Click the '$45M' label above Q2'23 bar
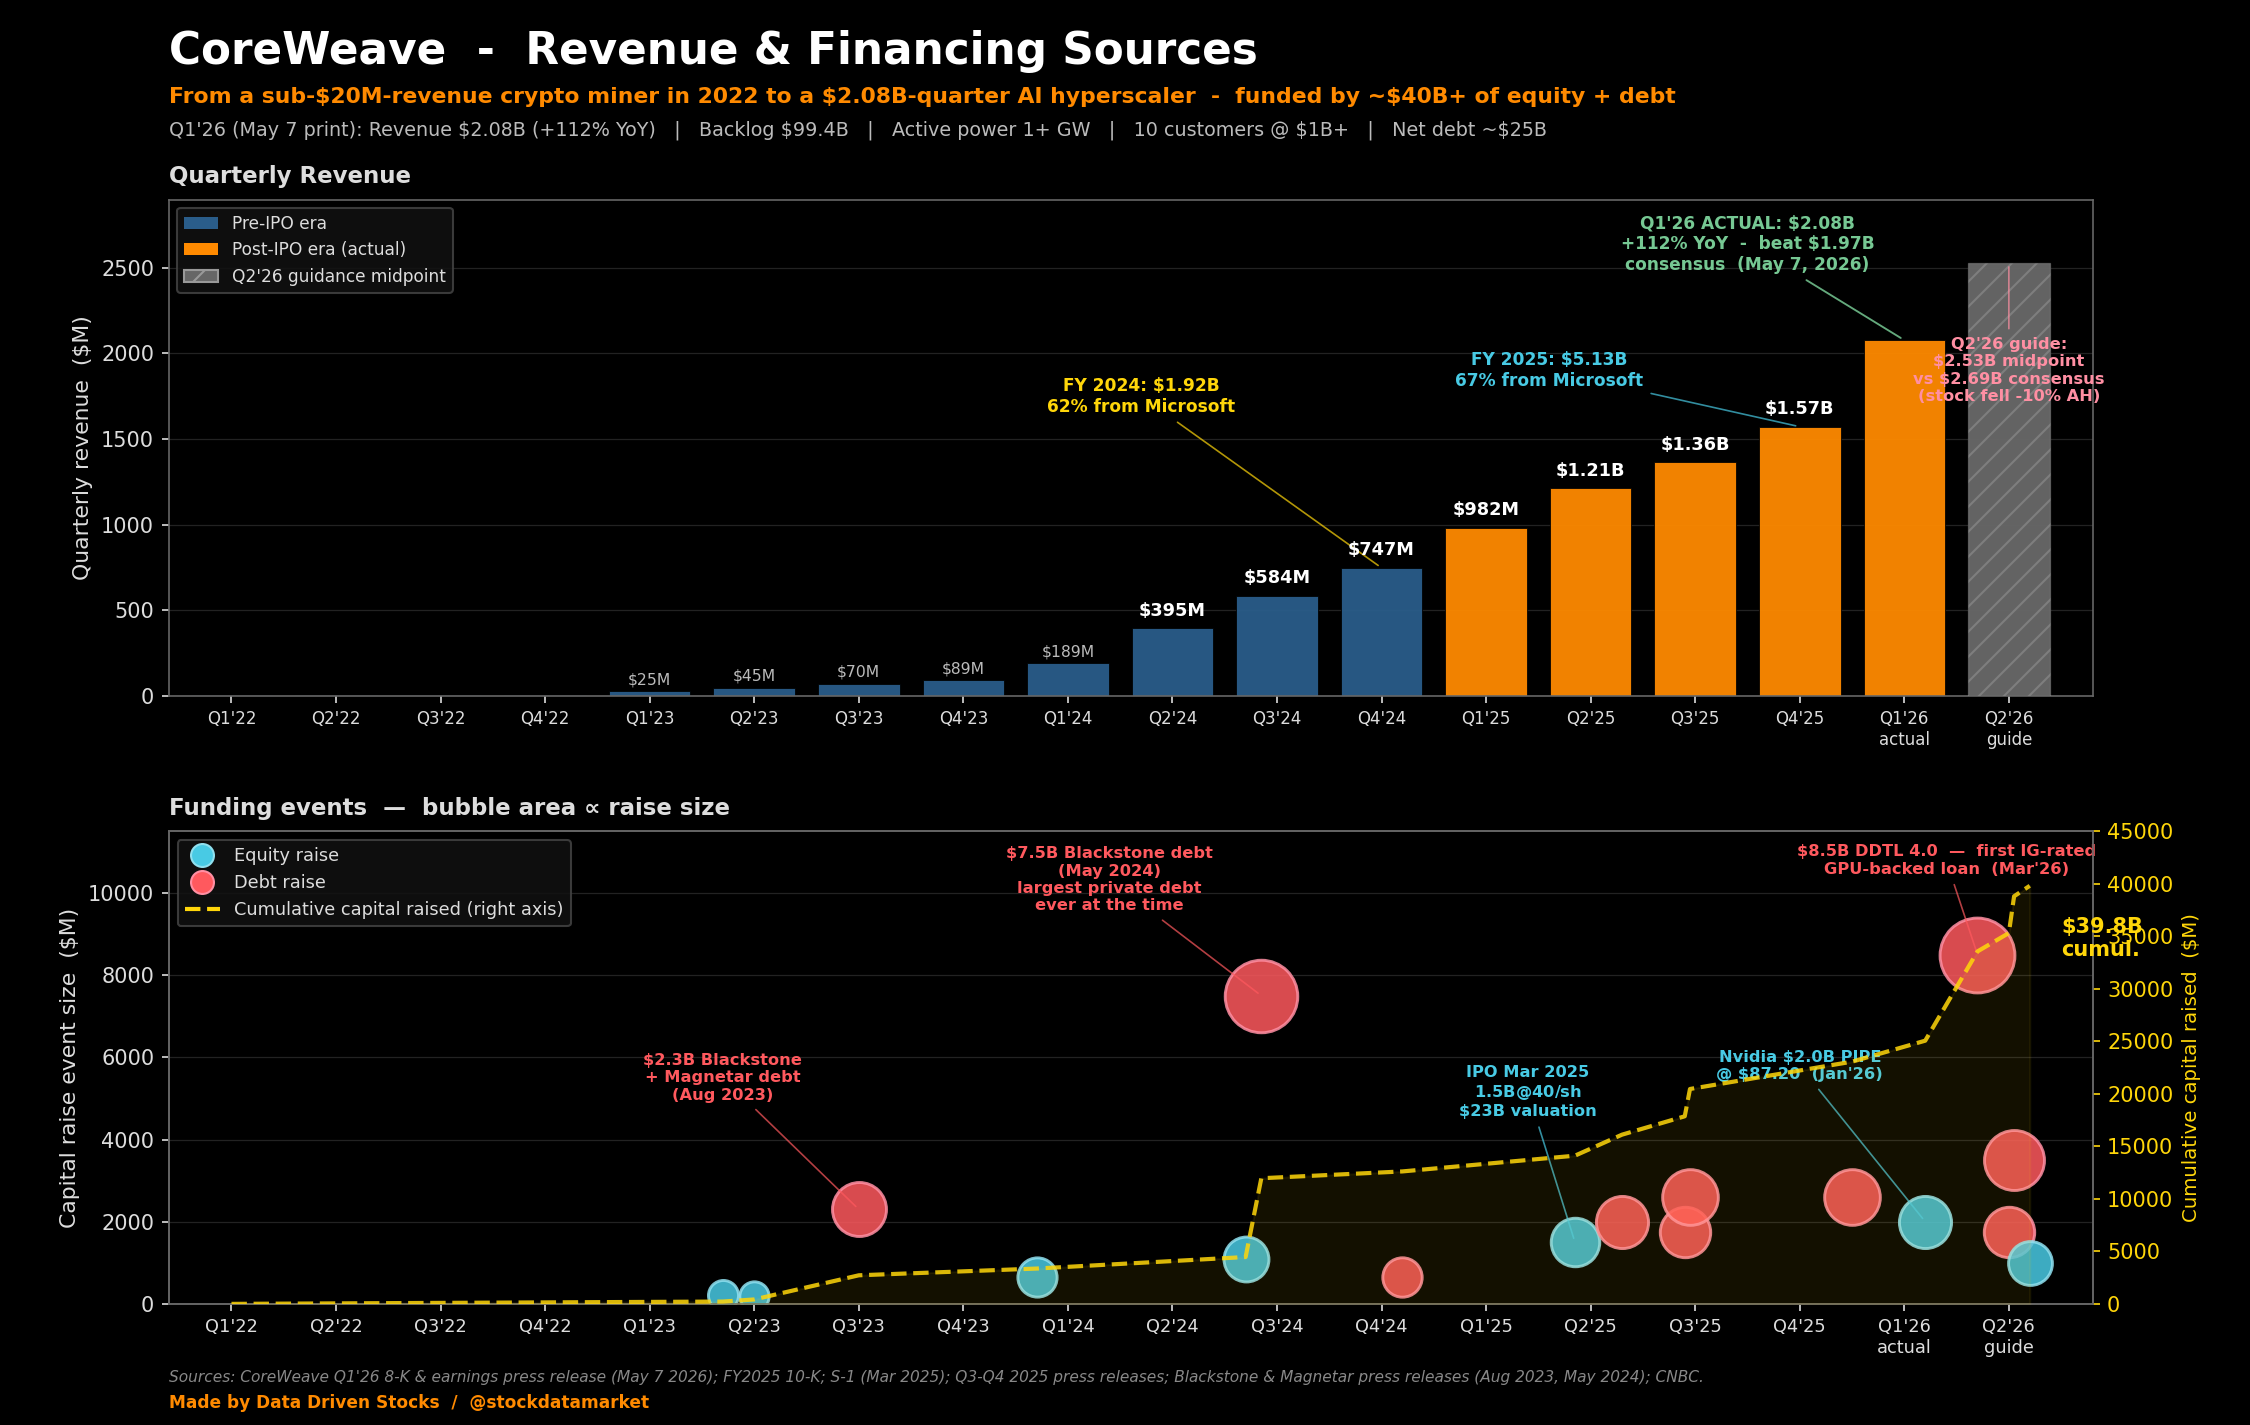Screen dimensions: 2250x1425 [x=754, y=676]
